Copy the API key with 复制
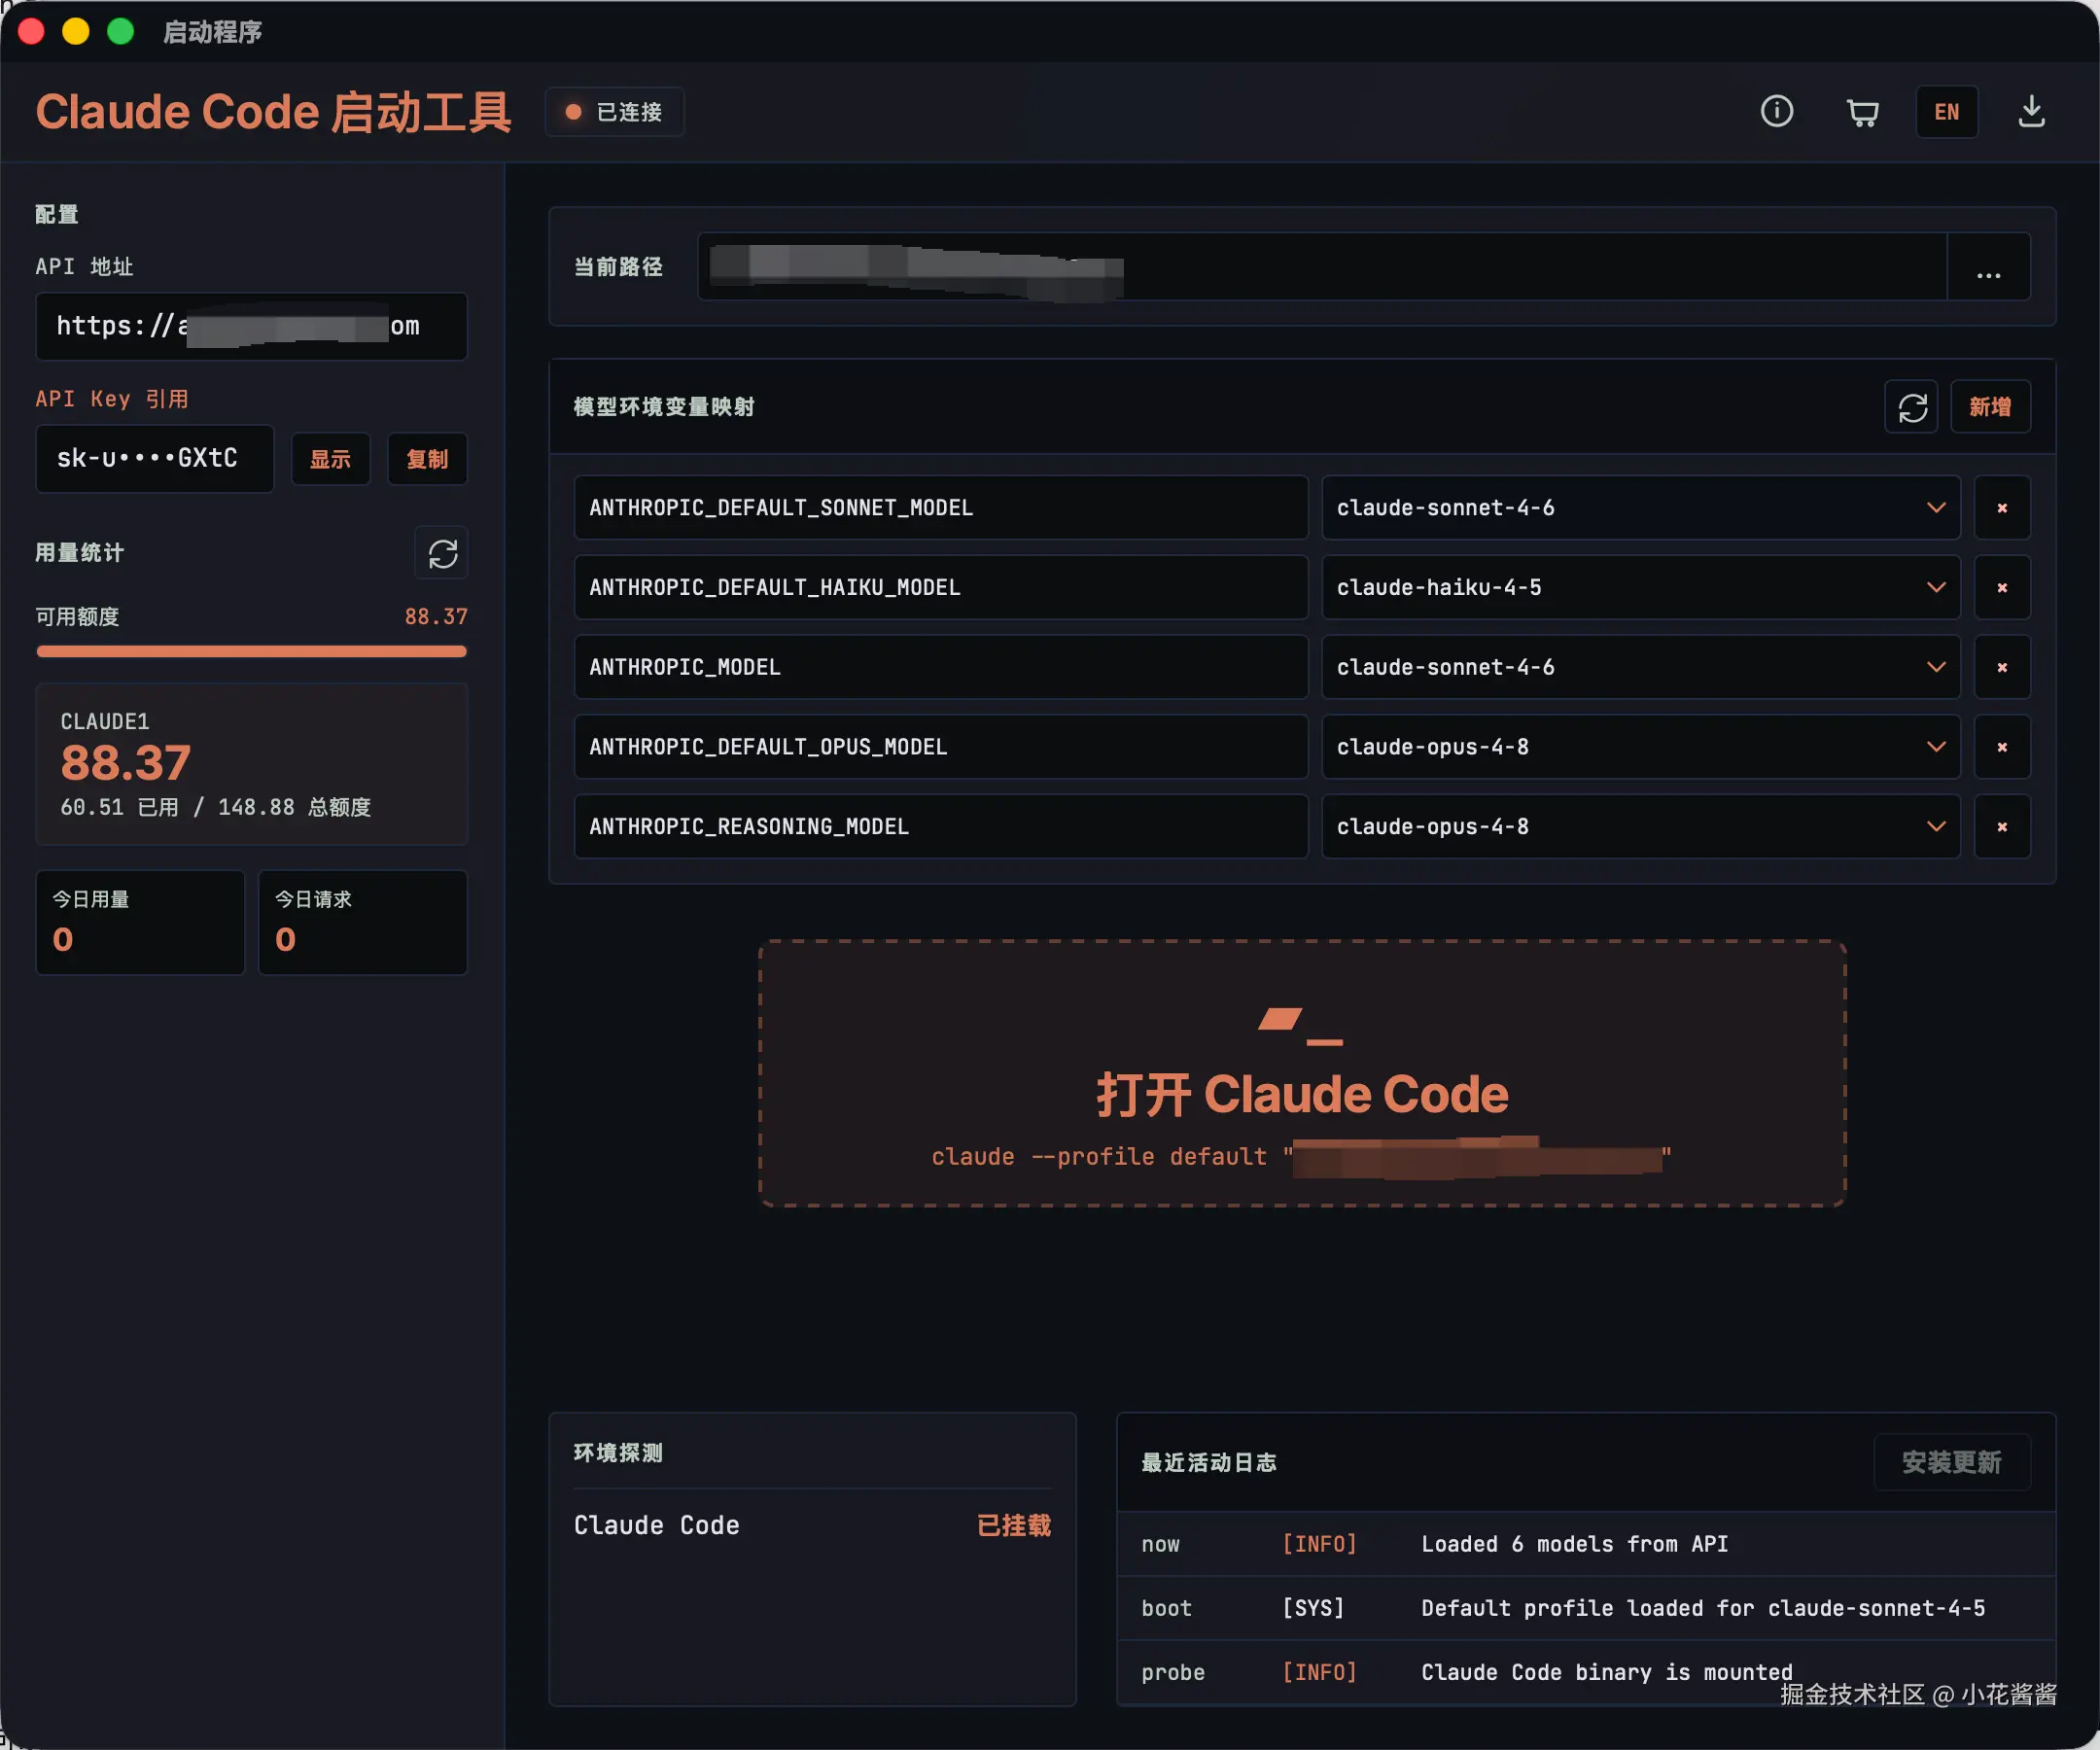The width and height of the screenshot is (2100, 1750). tap(427, 460)
